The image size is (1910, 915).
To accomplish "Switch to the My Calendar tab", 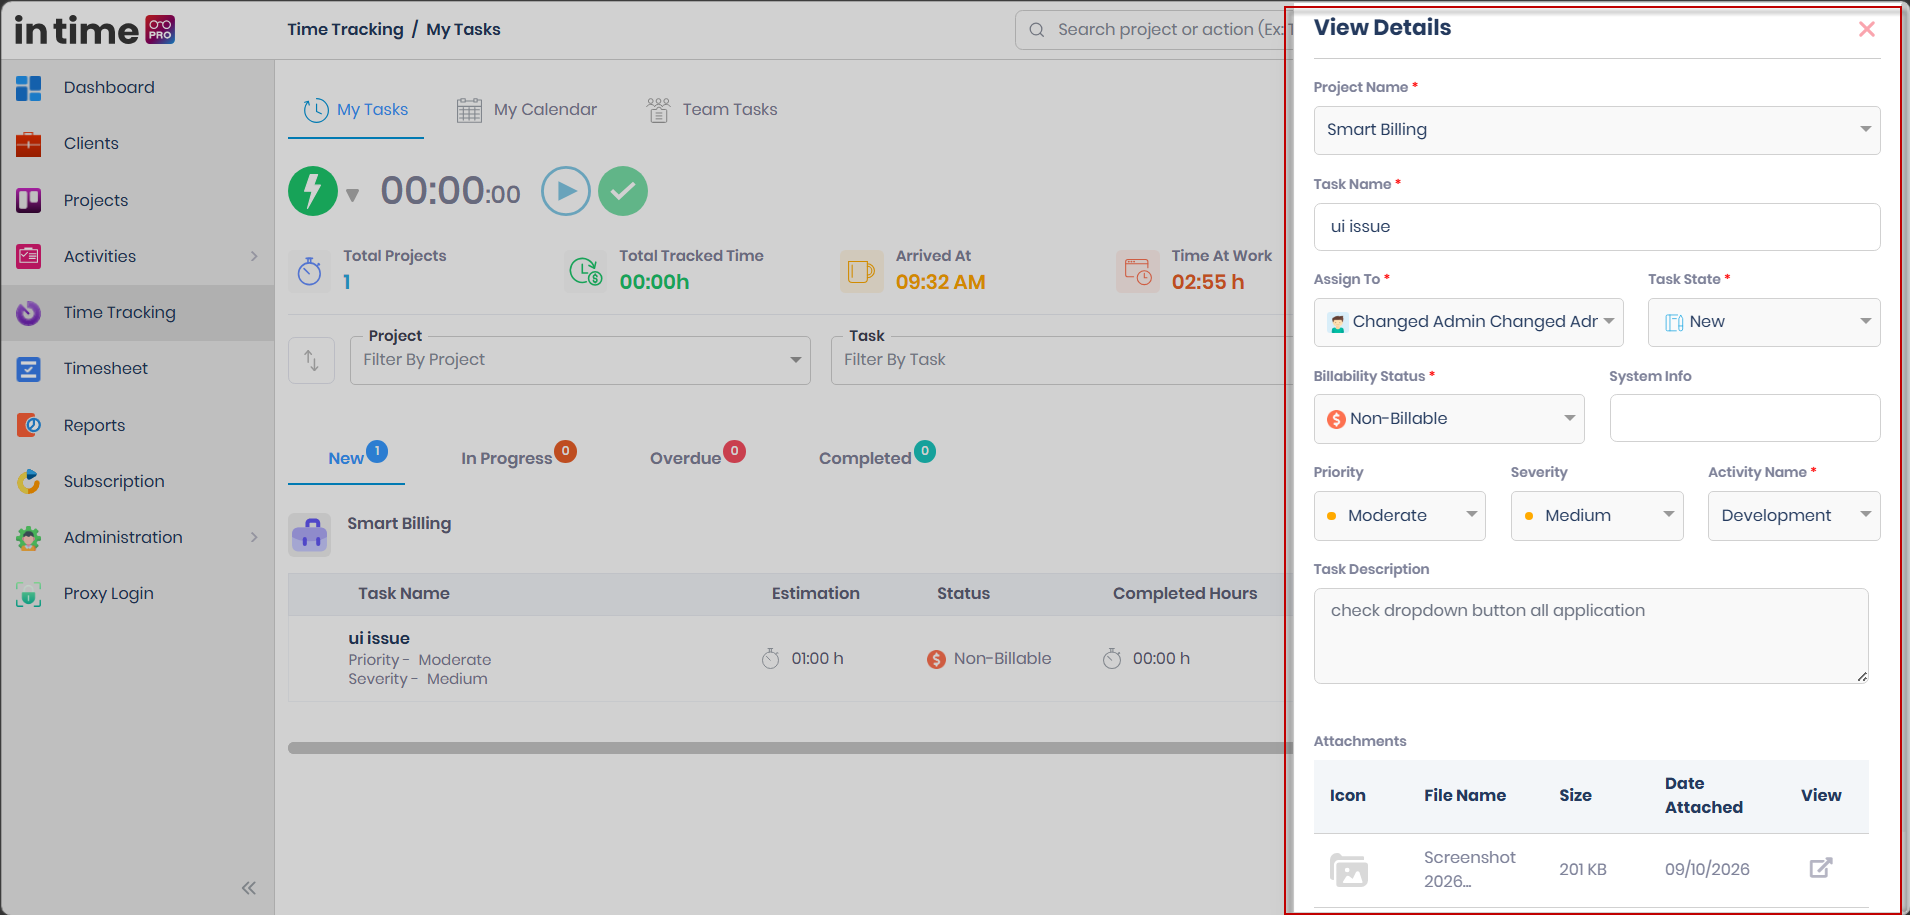I will [x=526, y=110].
